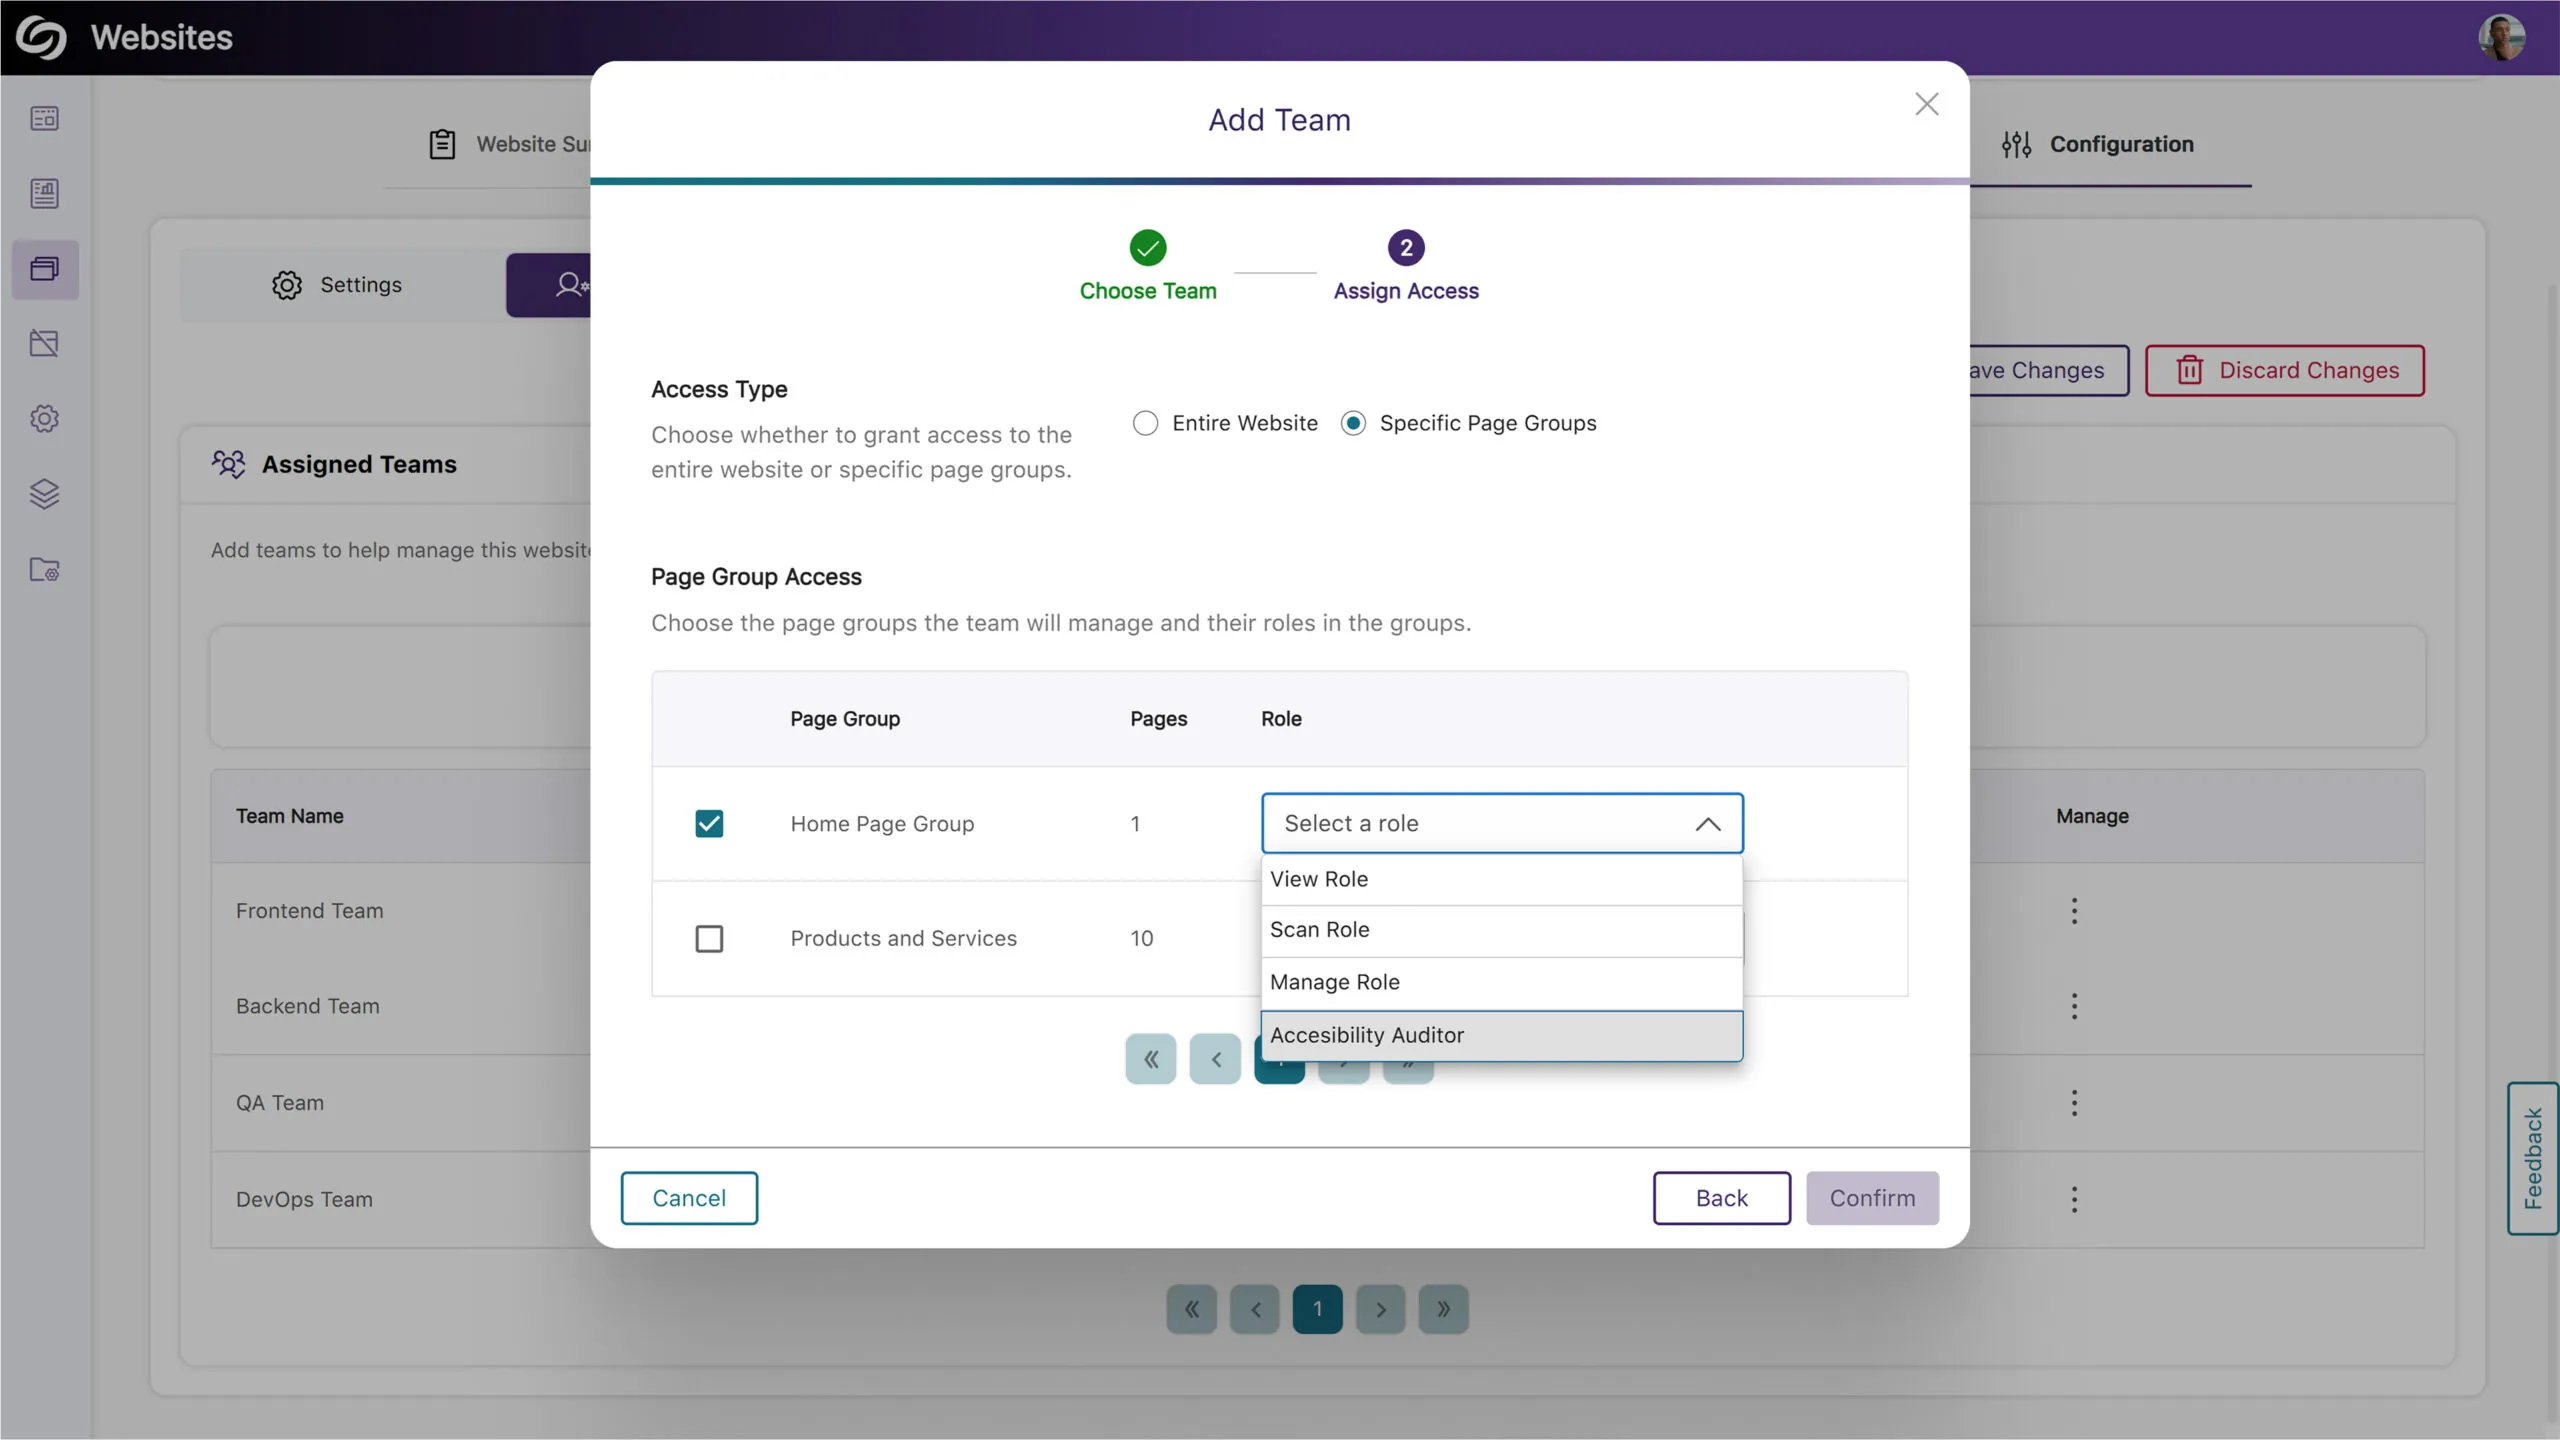Image resolution: width=2560 pixels, height=1440 pixels.
Task: Click the layers stack sidebar icon
Action: (x=44, y=494)
